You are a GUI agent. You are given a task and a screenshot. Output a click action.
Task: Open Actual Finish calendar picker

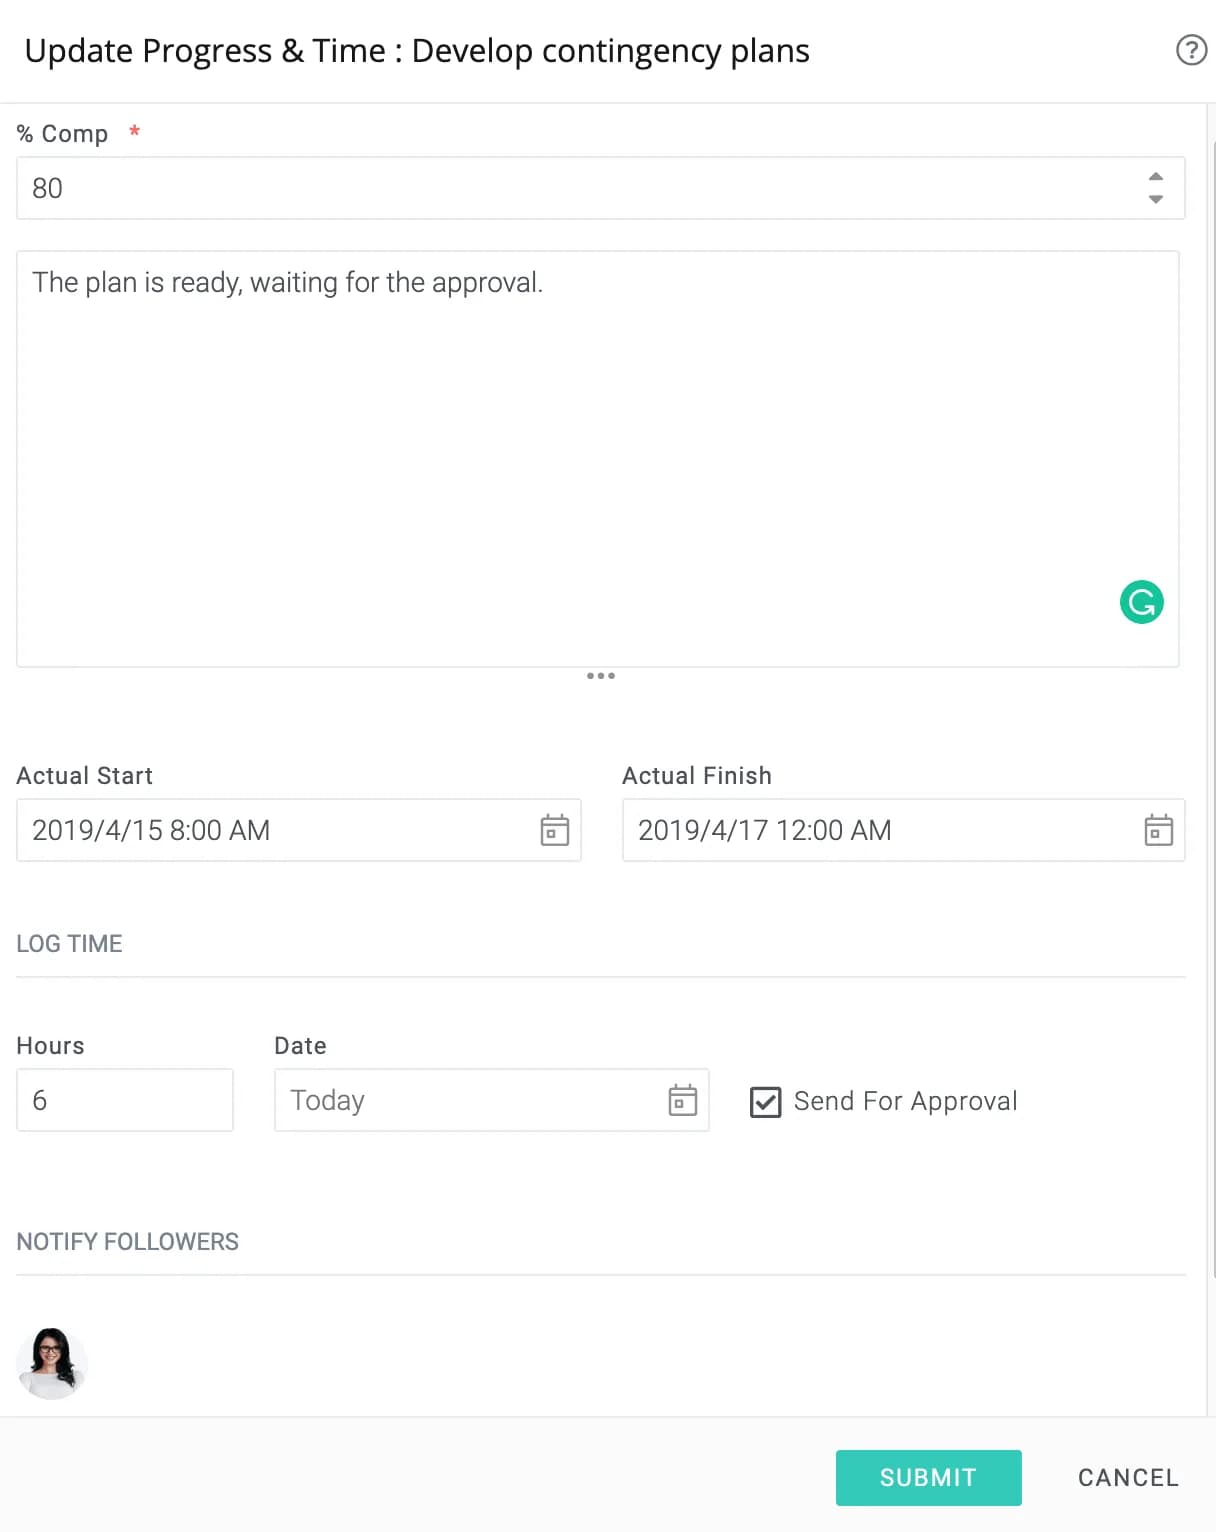[1158, 830]
